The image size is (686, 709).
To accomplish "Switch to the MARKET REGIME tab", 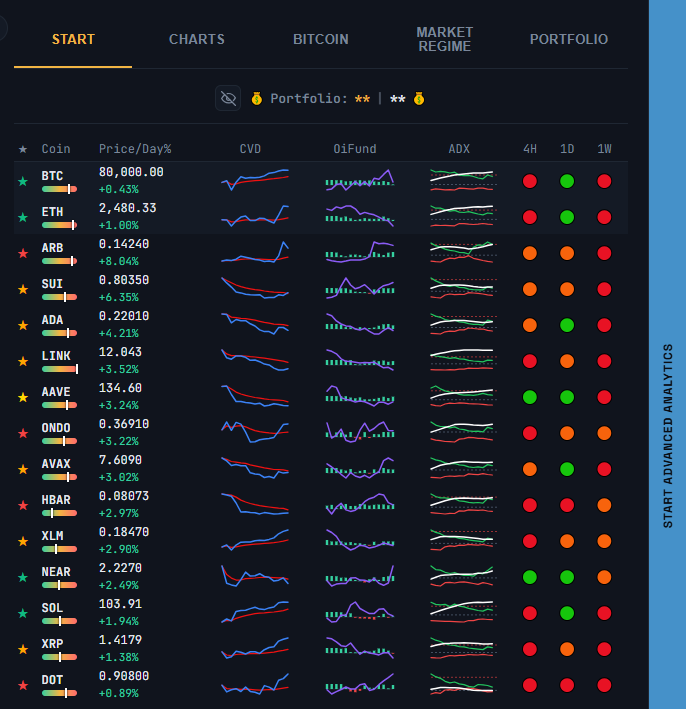I will pyautogui.click(x=445, y=39).
